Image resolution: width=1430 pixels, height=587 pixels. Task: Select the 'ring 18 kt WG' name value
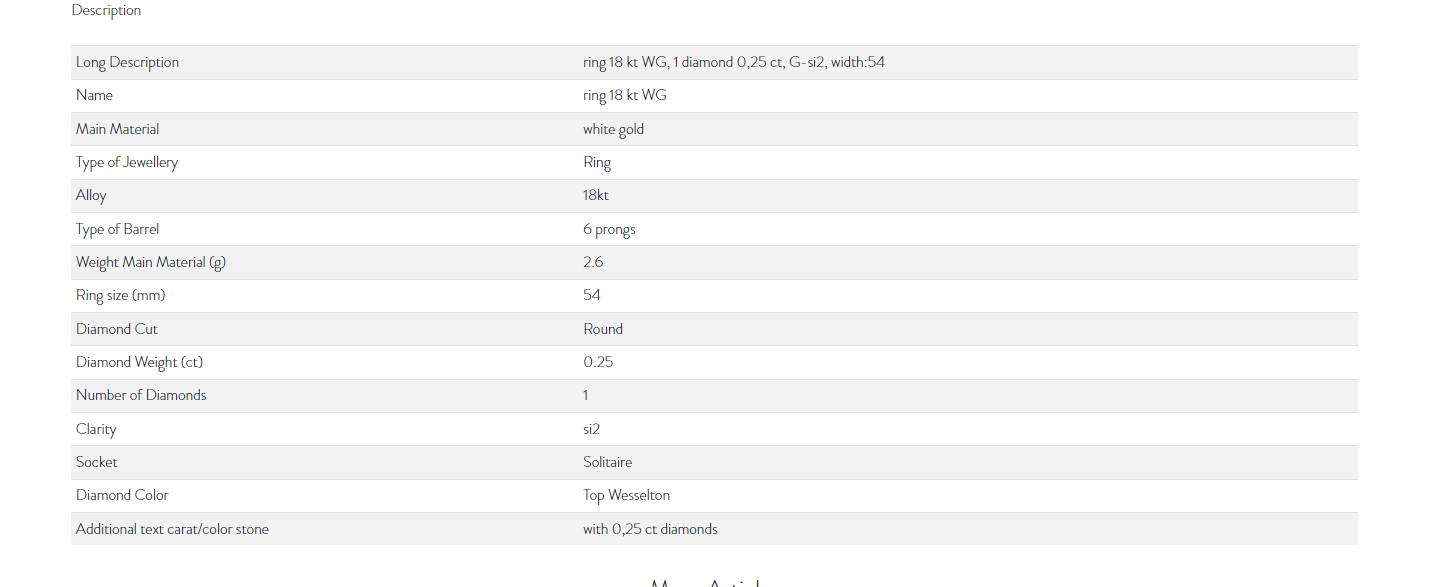[x=625, y=95]
